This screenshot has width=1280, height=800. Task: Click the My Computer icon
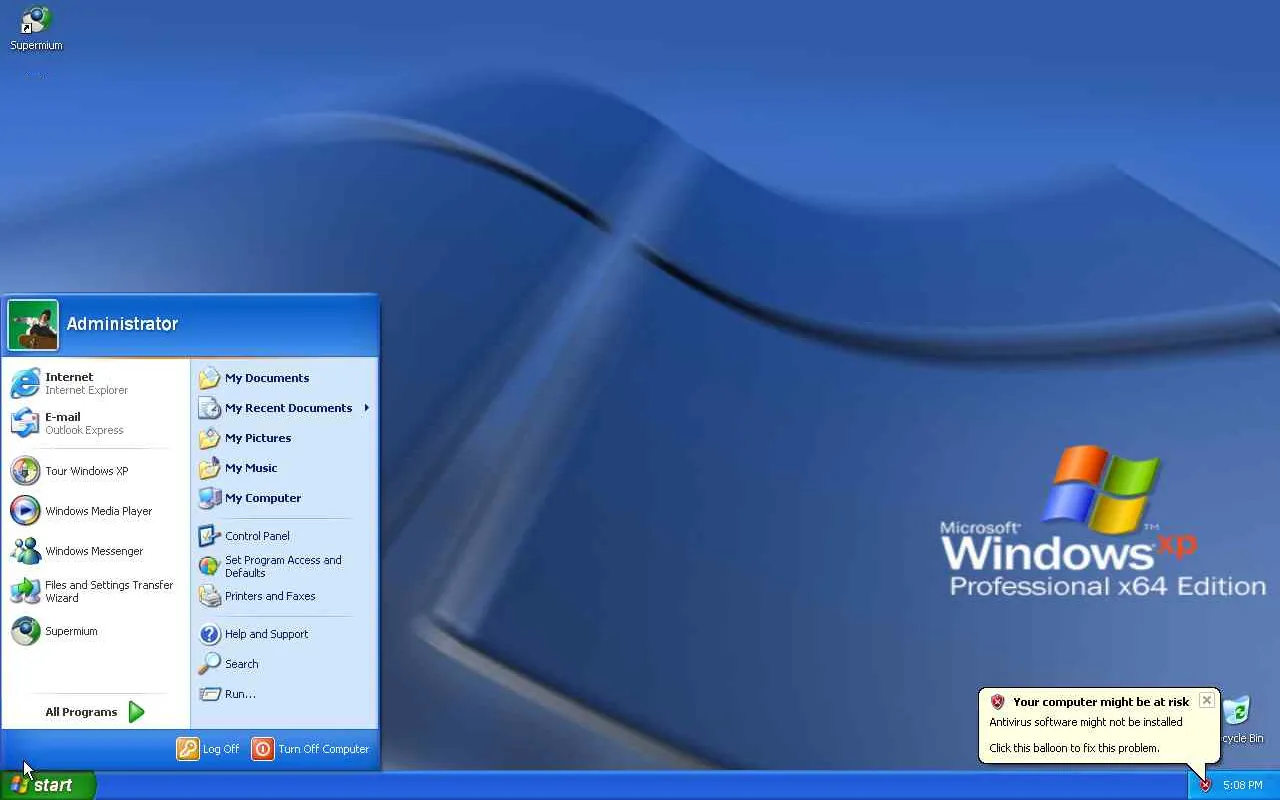[x=209, y=498]
